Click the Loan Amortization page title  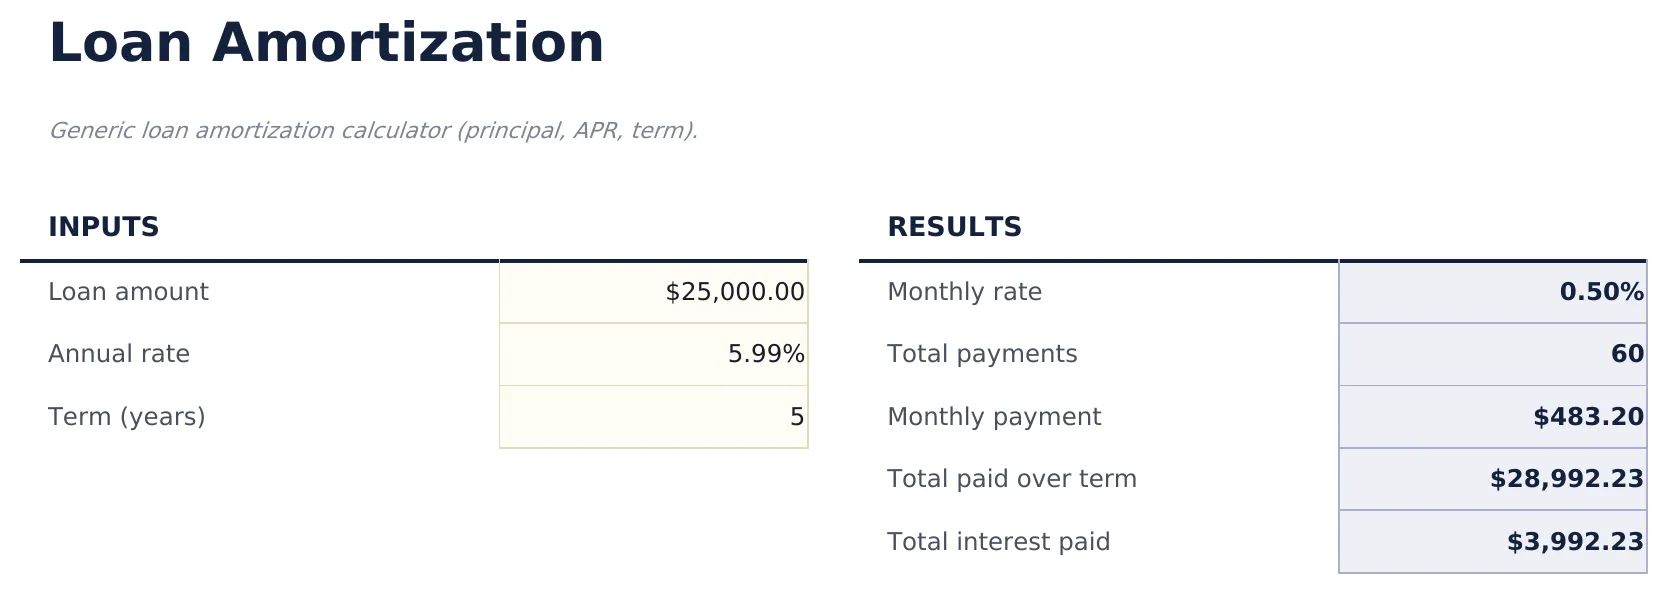[x=327, y=42]
